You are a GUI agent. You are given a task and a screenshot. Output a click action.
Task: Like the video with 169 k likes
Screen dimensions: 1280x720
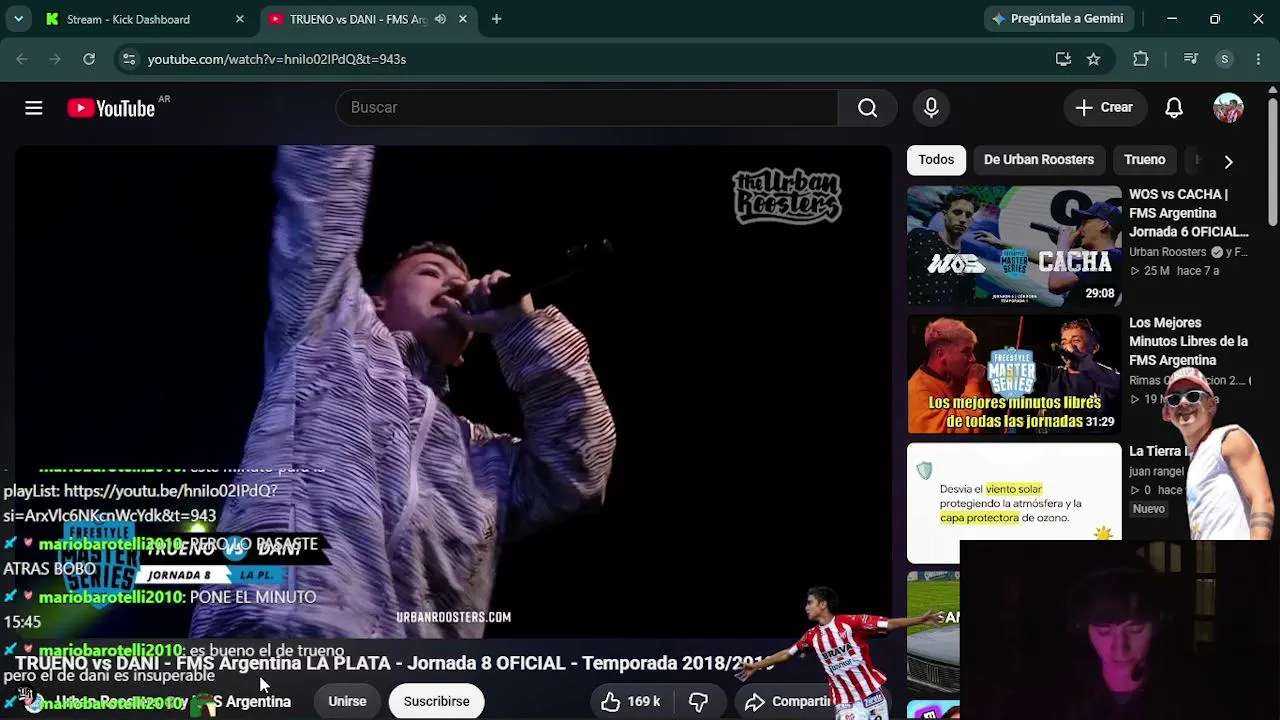tap(631, 702)
